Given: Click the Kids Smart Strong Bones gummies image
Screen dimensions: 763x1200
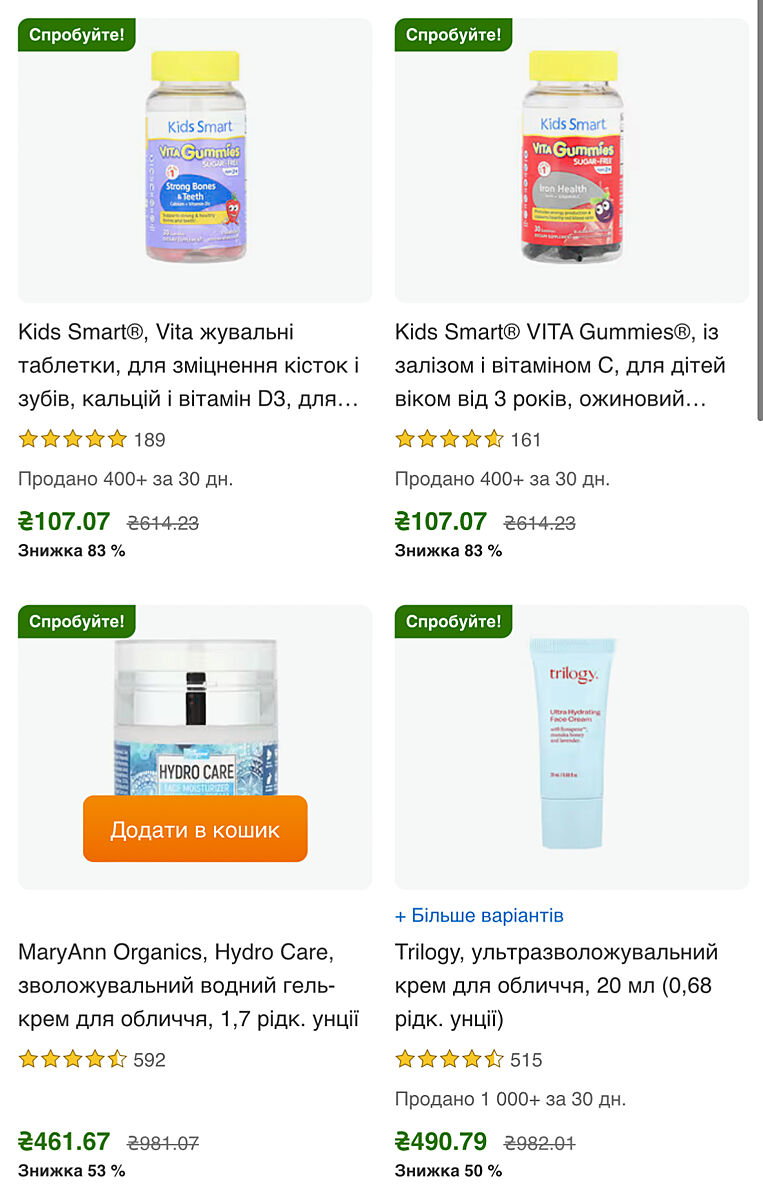Looking at the screenshot, I should pyautogui.click(x=195, y=160).
